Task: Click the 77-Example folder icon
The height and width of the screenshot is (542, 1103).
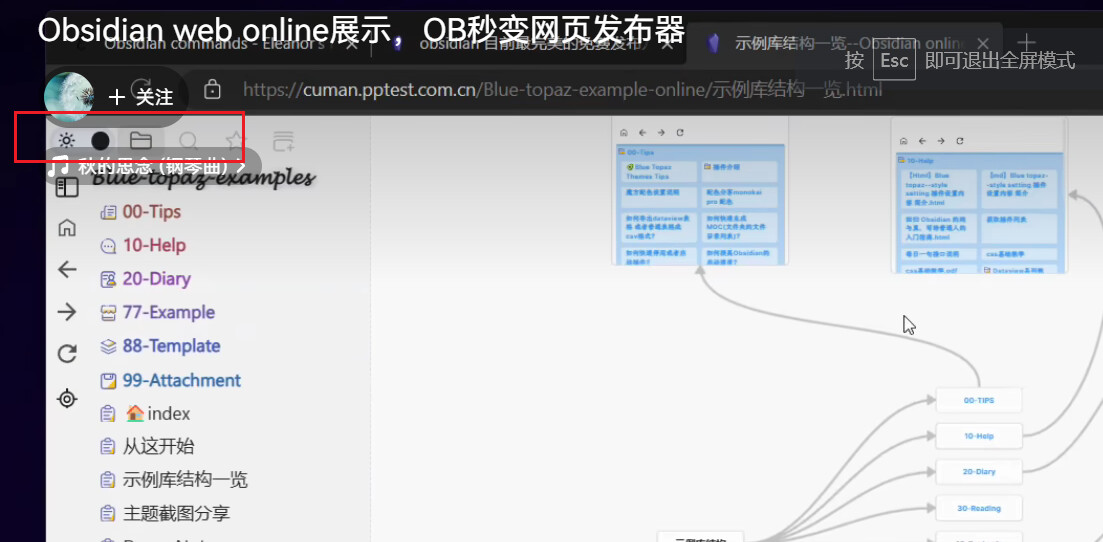Action: 108,313
